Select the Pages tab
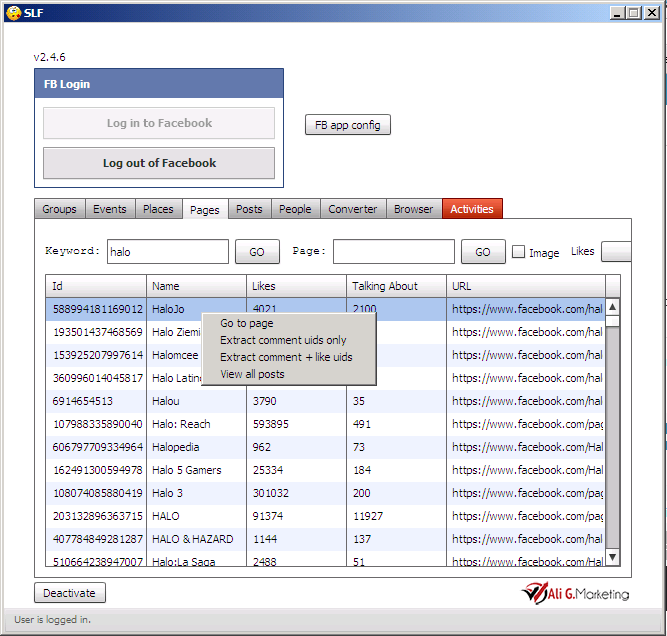This screenshot has height=636, width=667. point(205,210)
